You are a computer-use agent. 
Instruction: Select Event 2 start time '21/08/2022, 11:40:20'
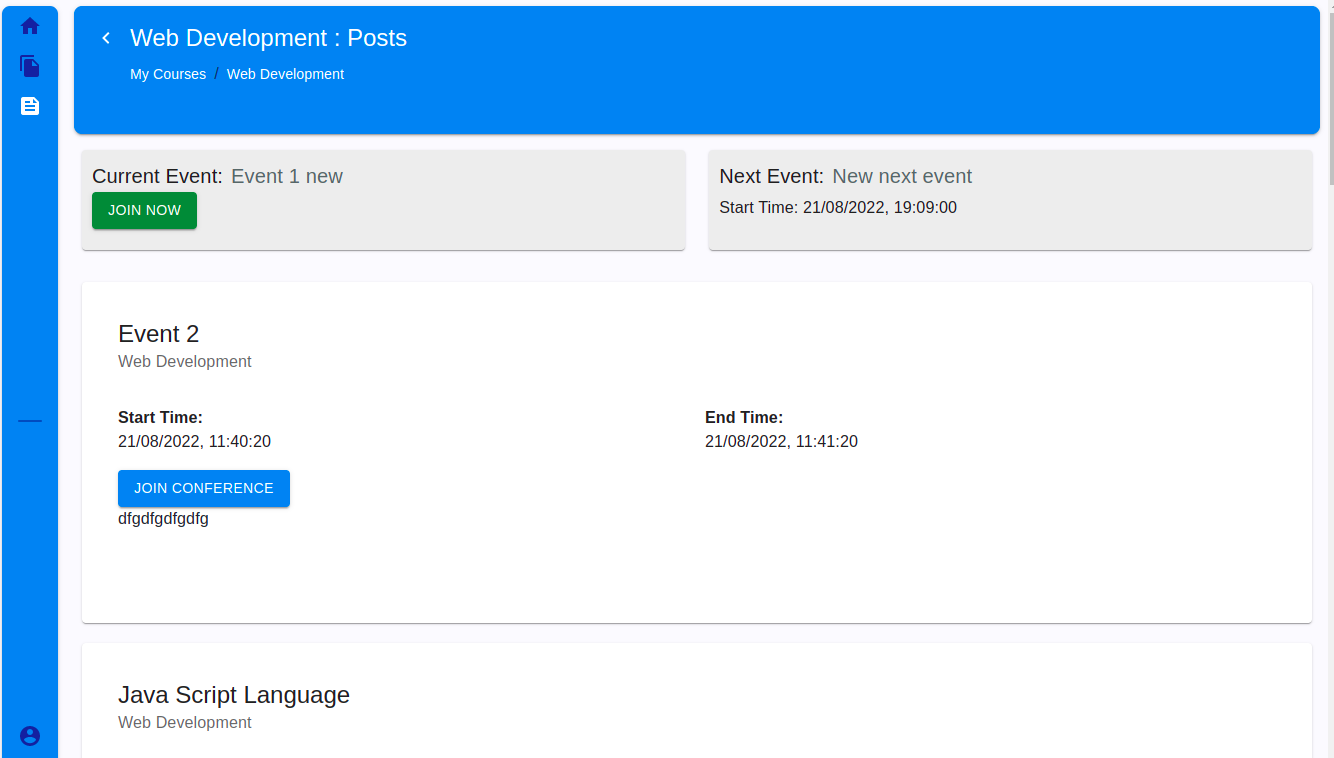point(194,441)
